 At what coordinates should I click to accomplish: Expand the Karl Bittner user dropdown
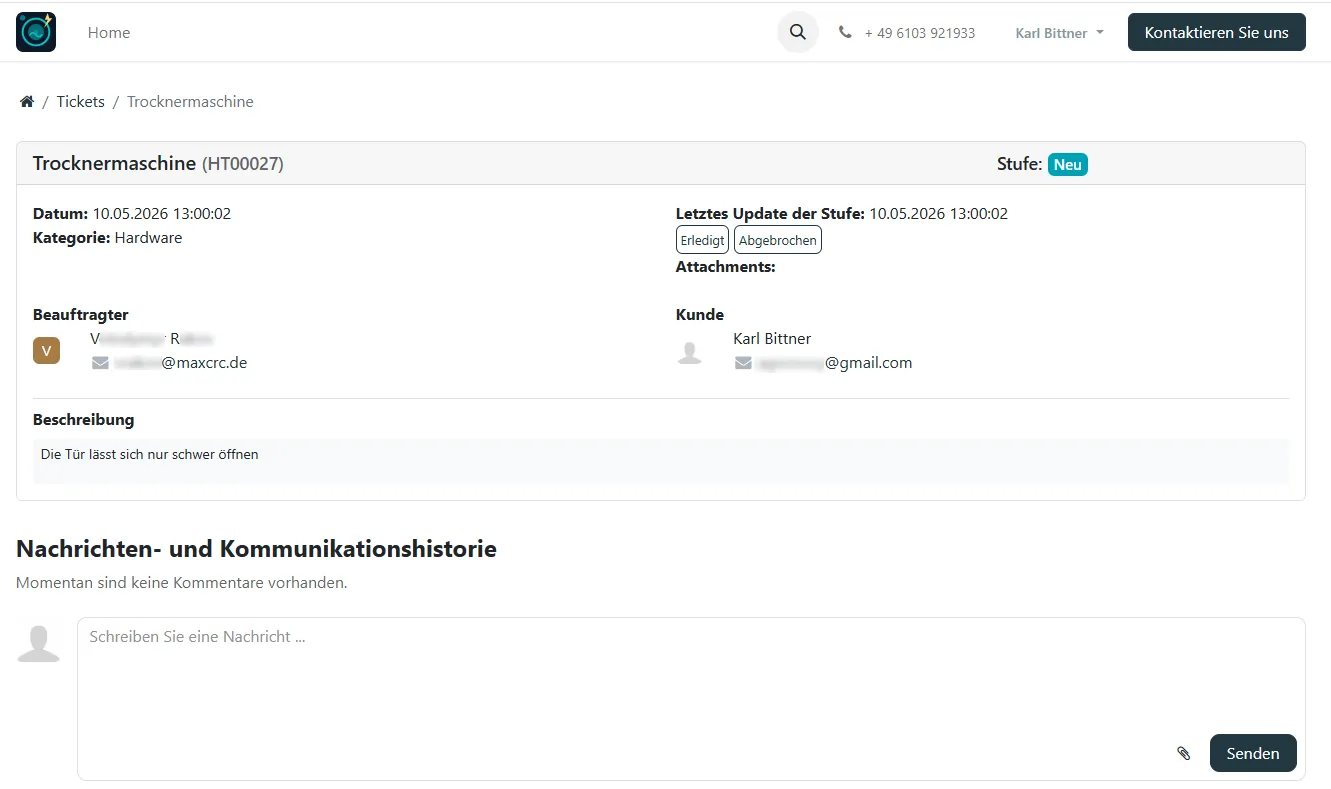[x=1059, y=33]
